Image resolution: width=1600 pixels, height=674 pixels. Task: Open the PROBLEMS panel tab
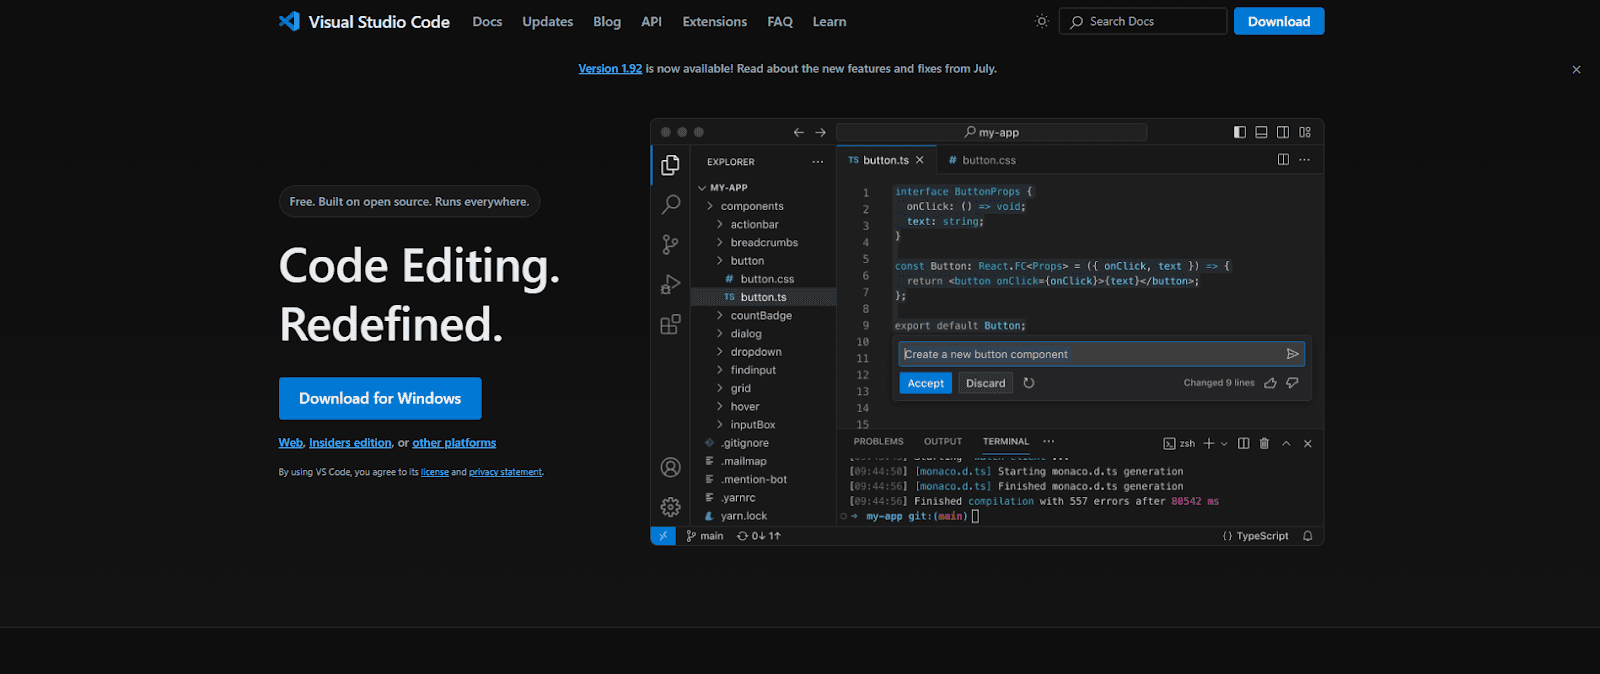(878, 441)
